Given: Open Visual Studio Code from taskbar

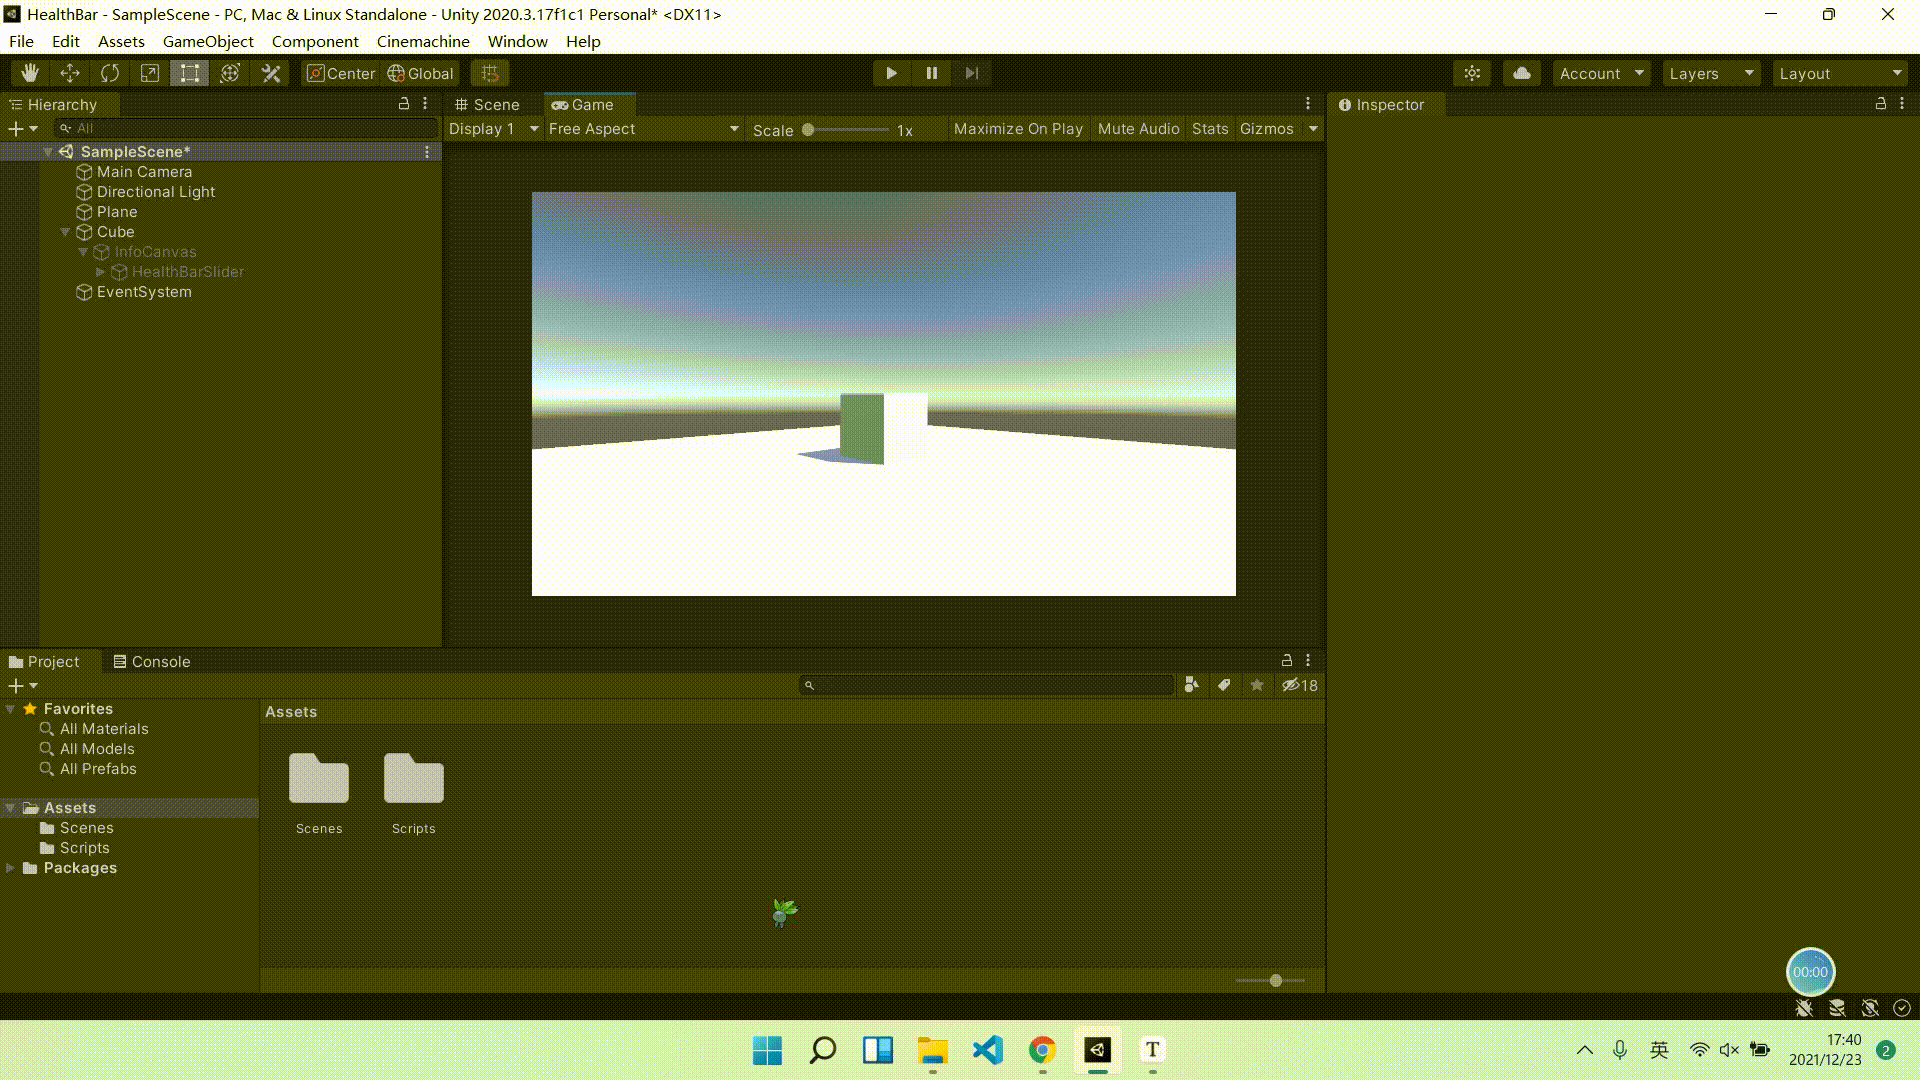Looking at the screenshot, I should tap(987, 1050).
